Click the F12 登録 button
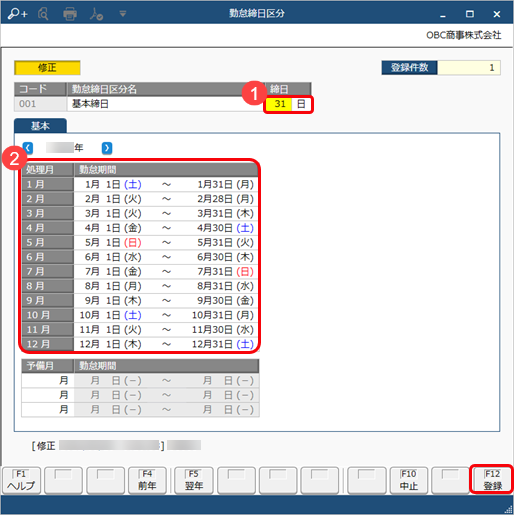The image size is (514, 515). [x=492, y=479]
